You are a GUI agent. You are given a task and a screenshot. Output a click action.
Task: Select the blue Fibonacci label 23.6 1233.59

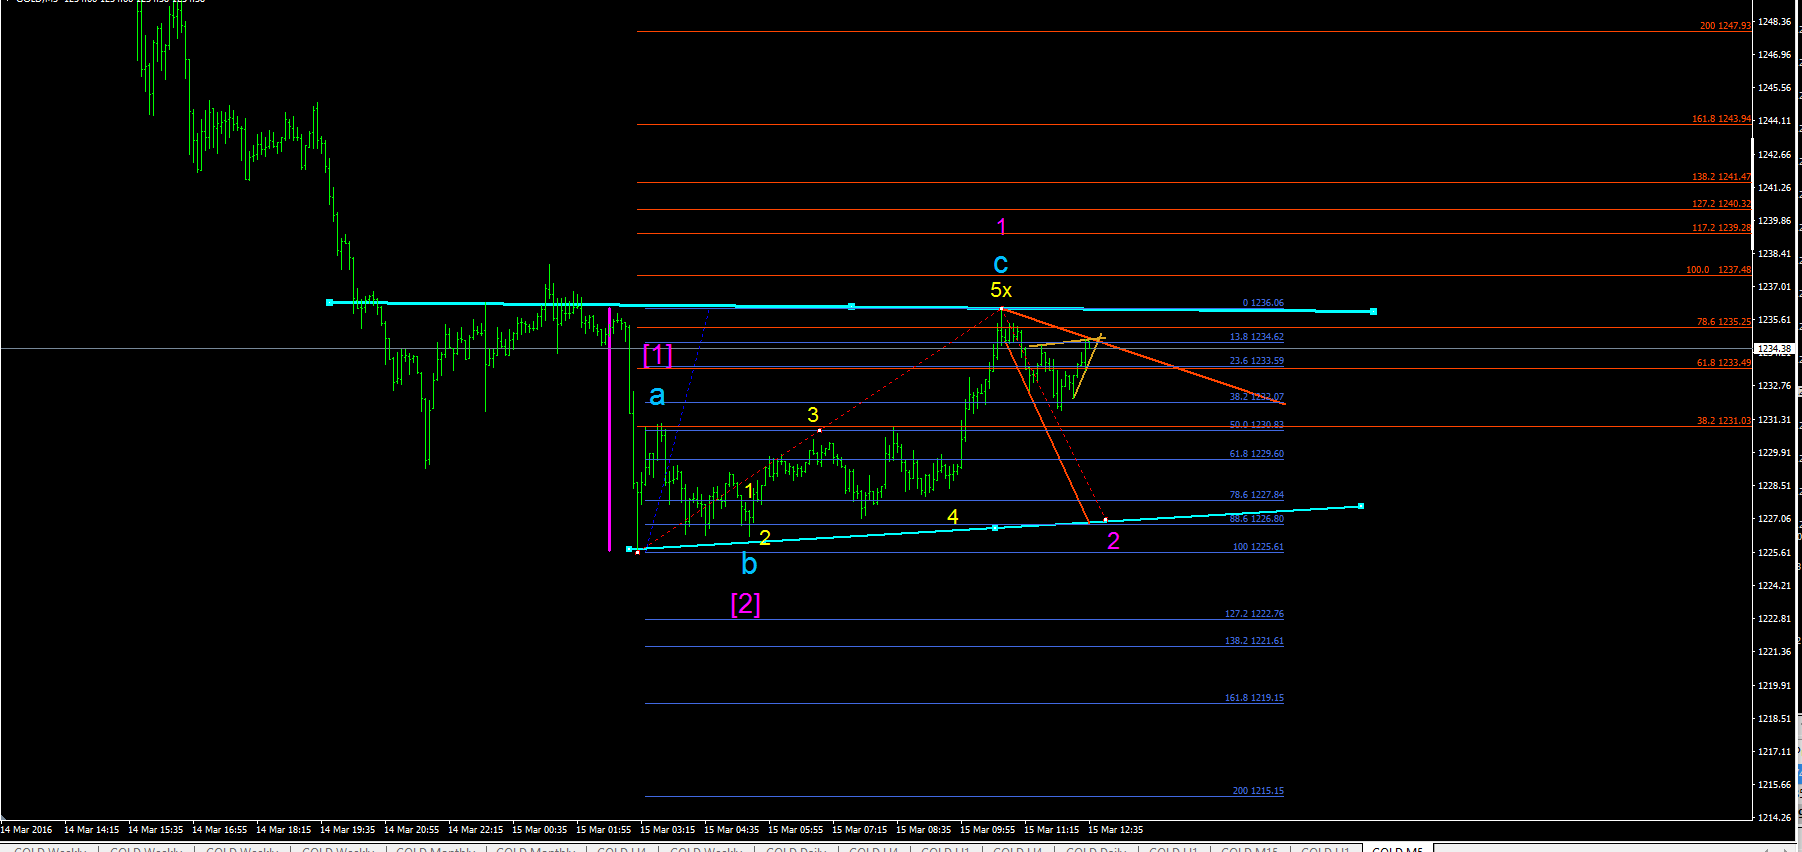pos(1256,361)
